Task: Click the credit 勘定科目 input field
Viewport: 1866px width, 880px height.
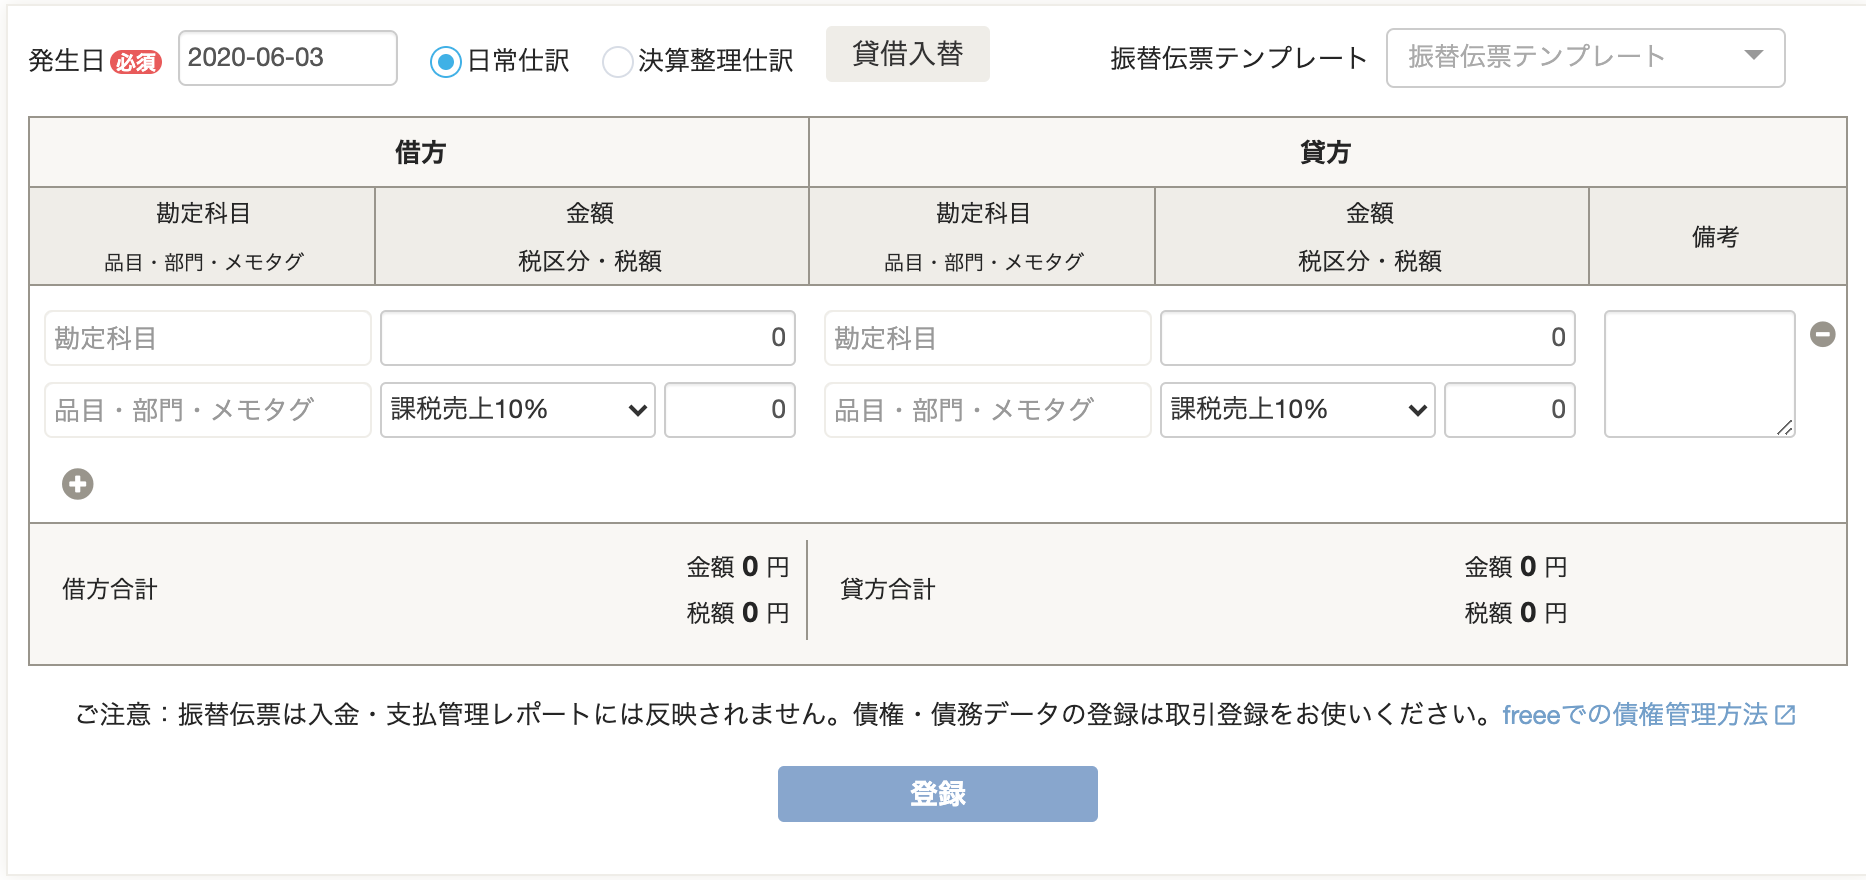Action: (x=988, y=338)
